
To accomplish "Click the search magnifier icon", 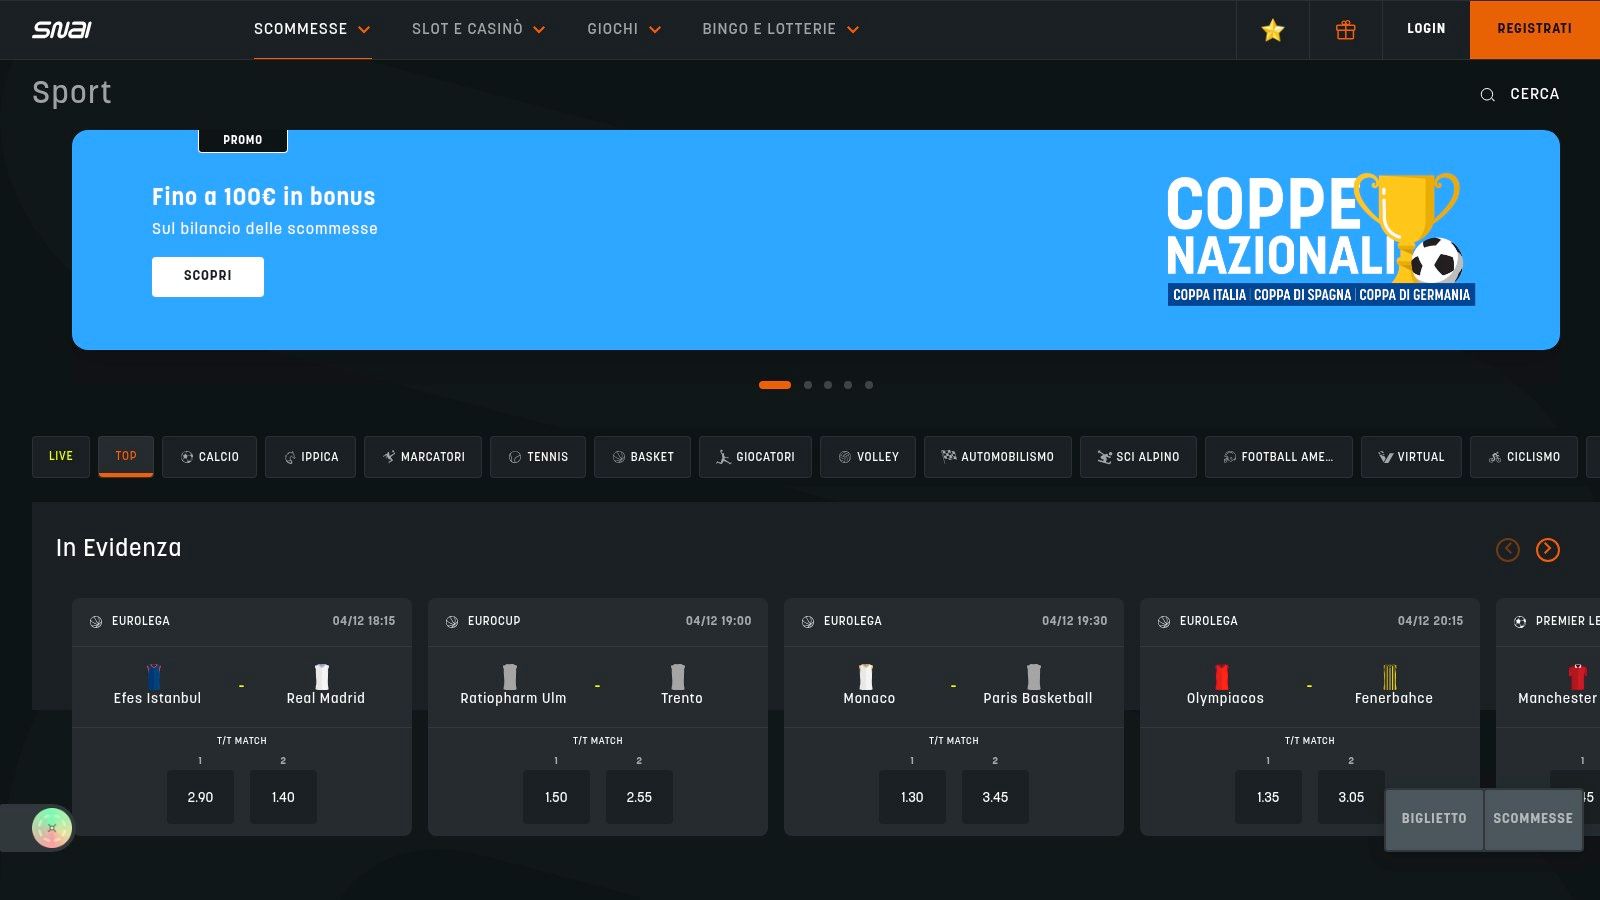I will coord(1487,94).
